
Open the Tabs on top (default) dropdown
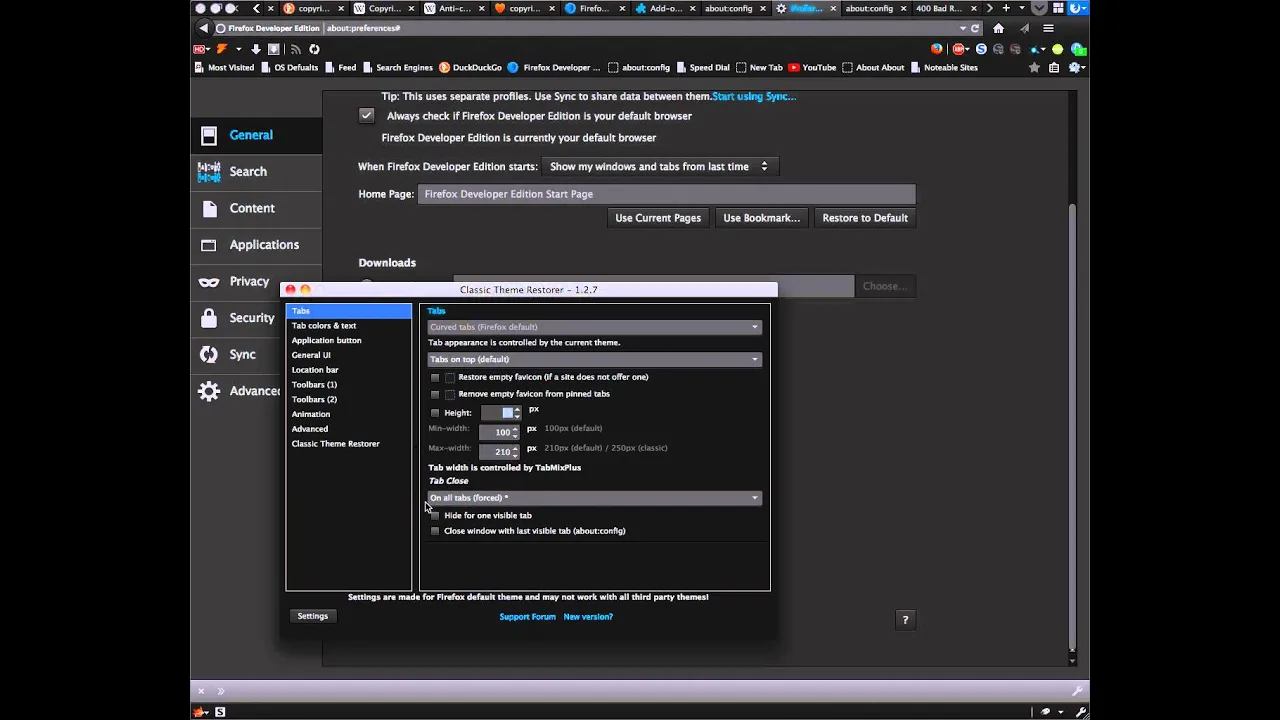tap(595, 360)
